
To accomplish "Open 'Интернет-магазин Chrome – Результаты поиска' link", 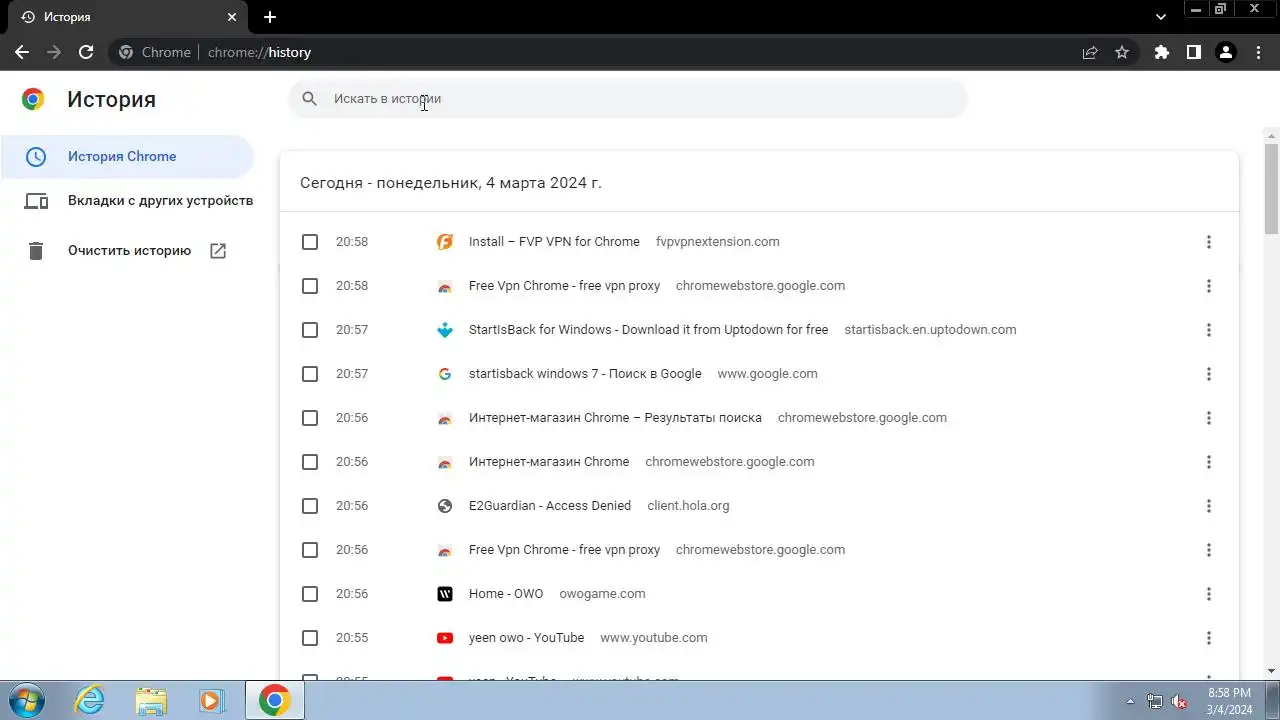I will click(x=615, y=418).
